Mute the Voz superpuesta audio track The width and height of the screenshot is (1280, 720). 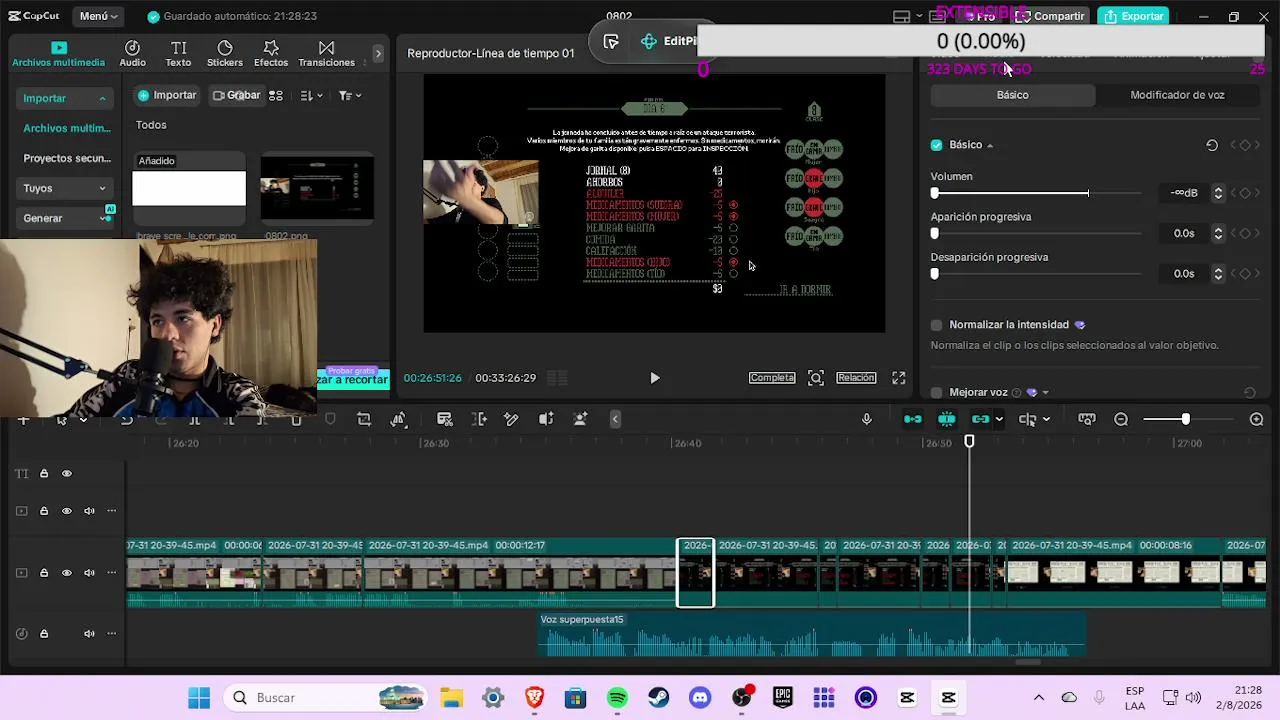[x=89, y=633]
